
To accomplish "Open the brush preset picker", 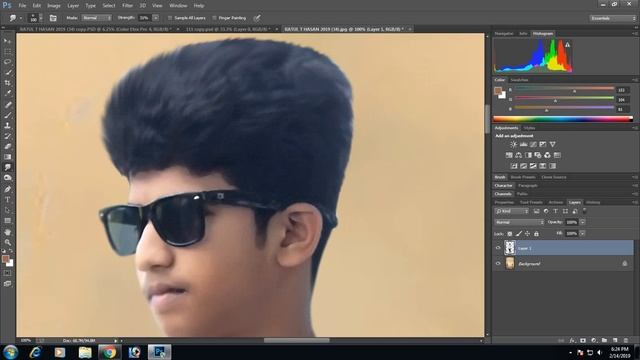I will pyautogui.click(x=35, y=18).
